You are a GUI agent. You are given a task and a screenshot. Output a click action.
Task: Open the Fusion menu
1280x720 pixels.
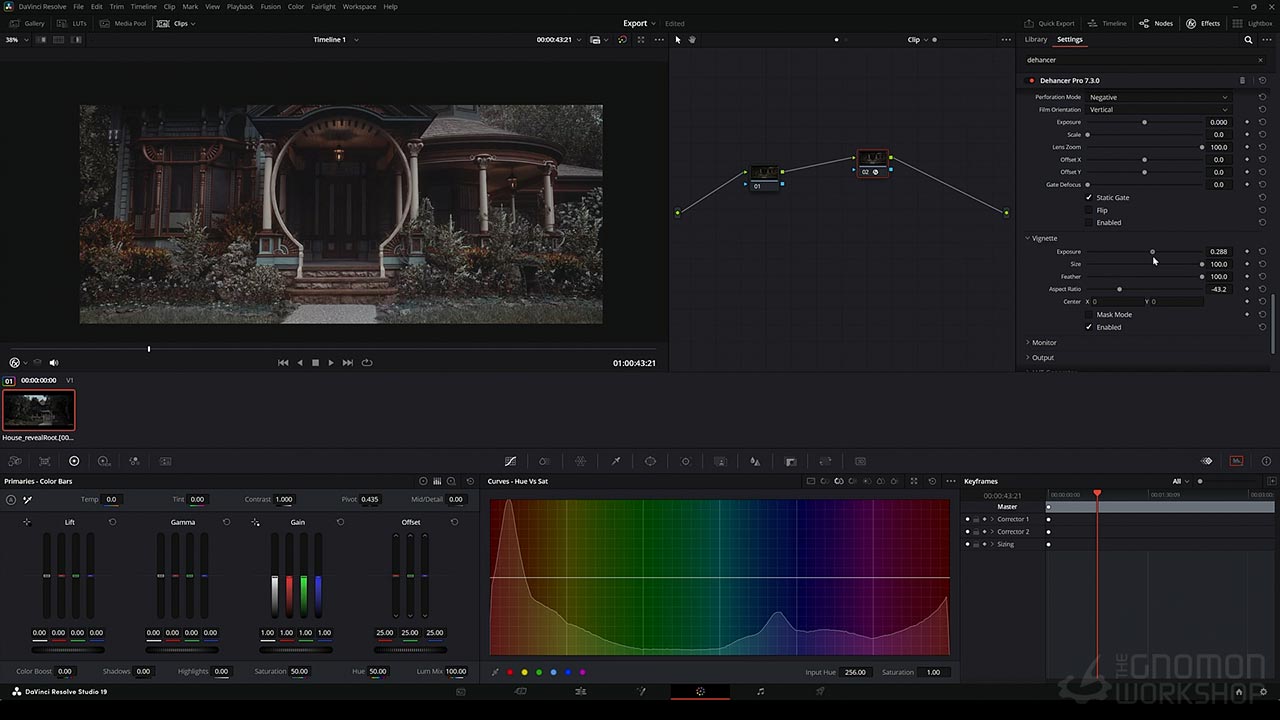coord(270,7)
